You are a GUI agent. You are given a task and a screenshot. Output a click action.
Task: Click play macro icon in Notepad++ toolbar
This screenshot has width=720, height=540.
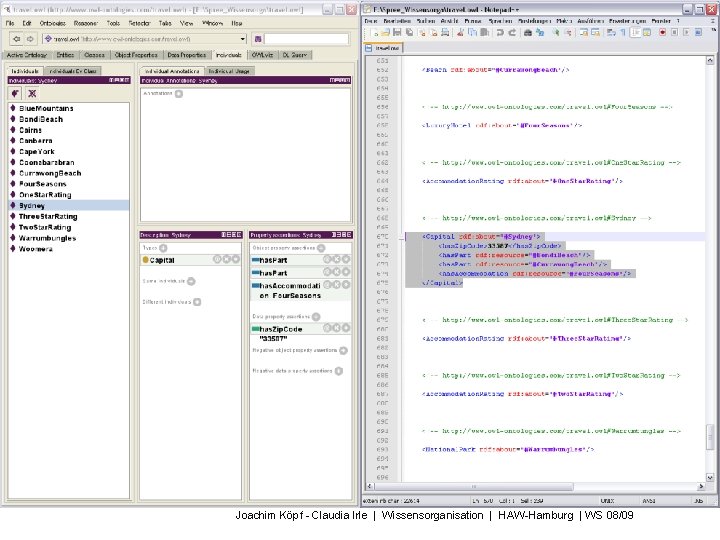pos(686,32)
